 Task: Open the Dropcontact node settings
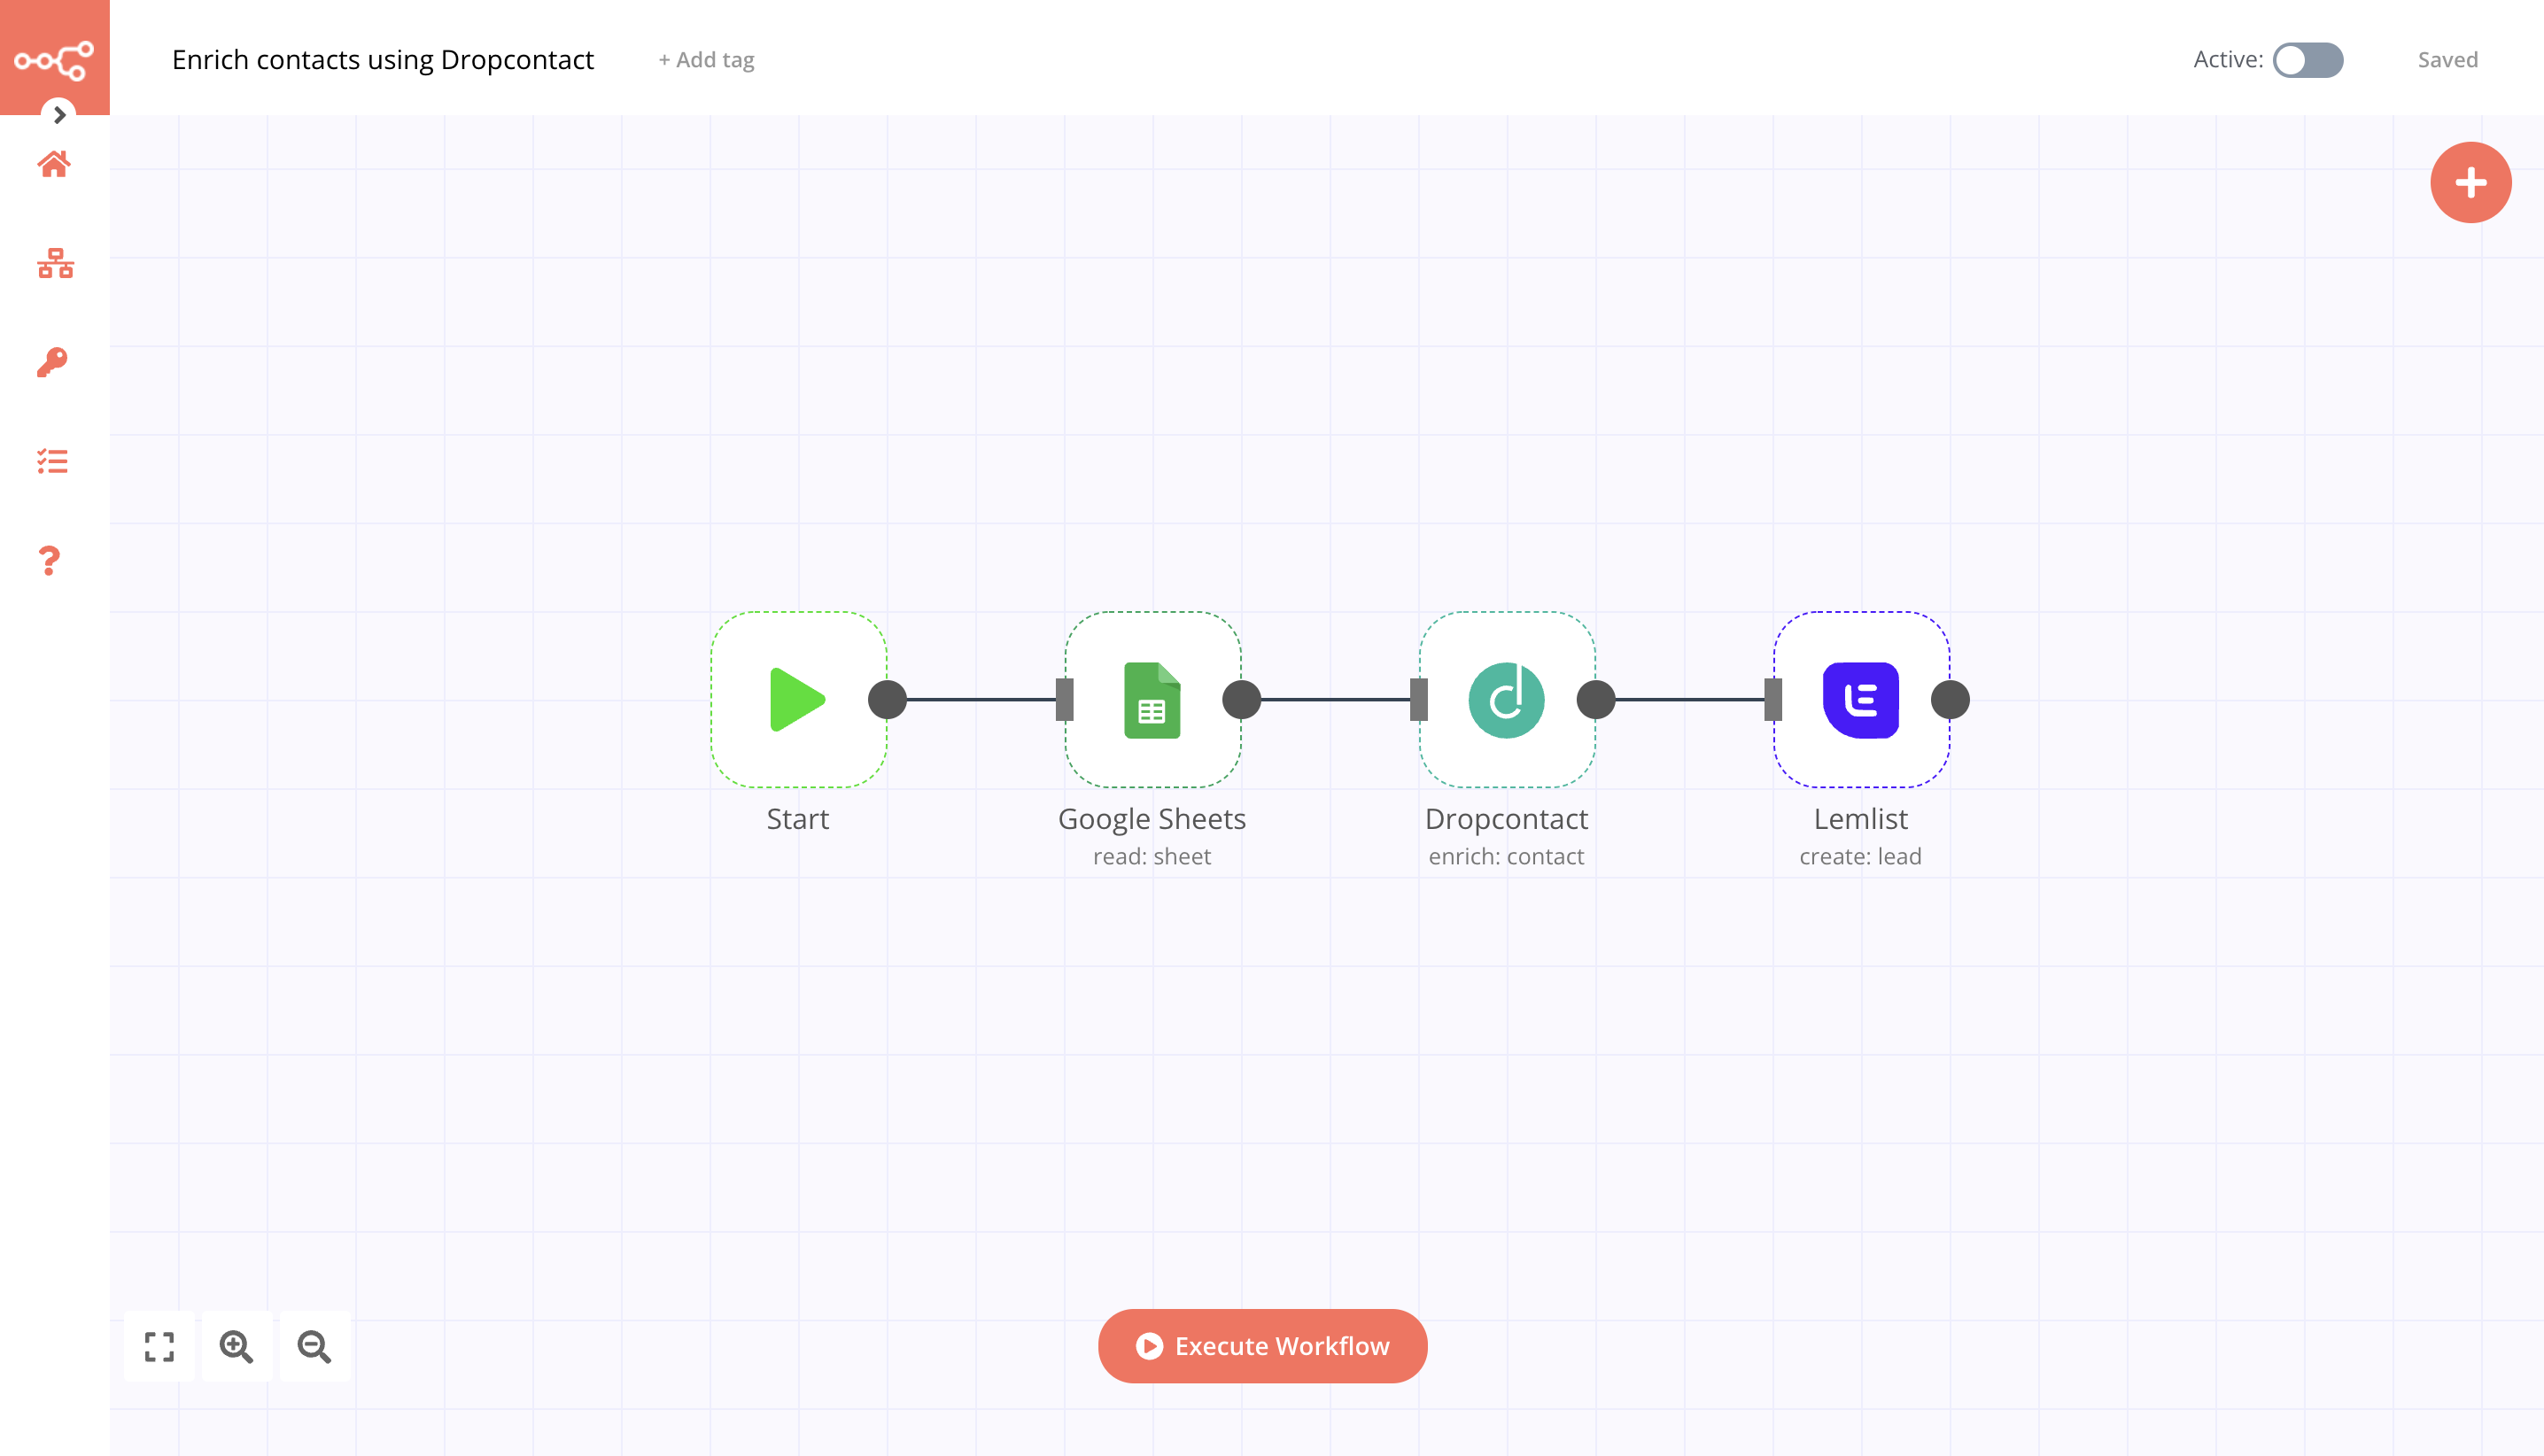[x=1506, y=699]
